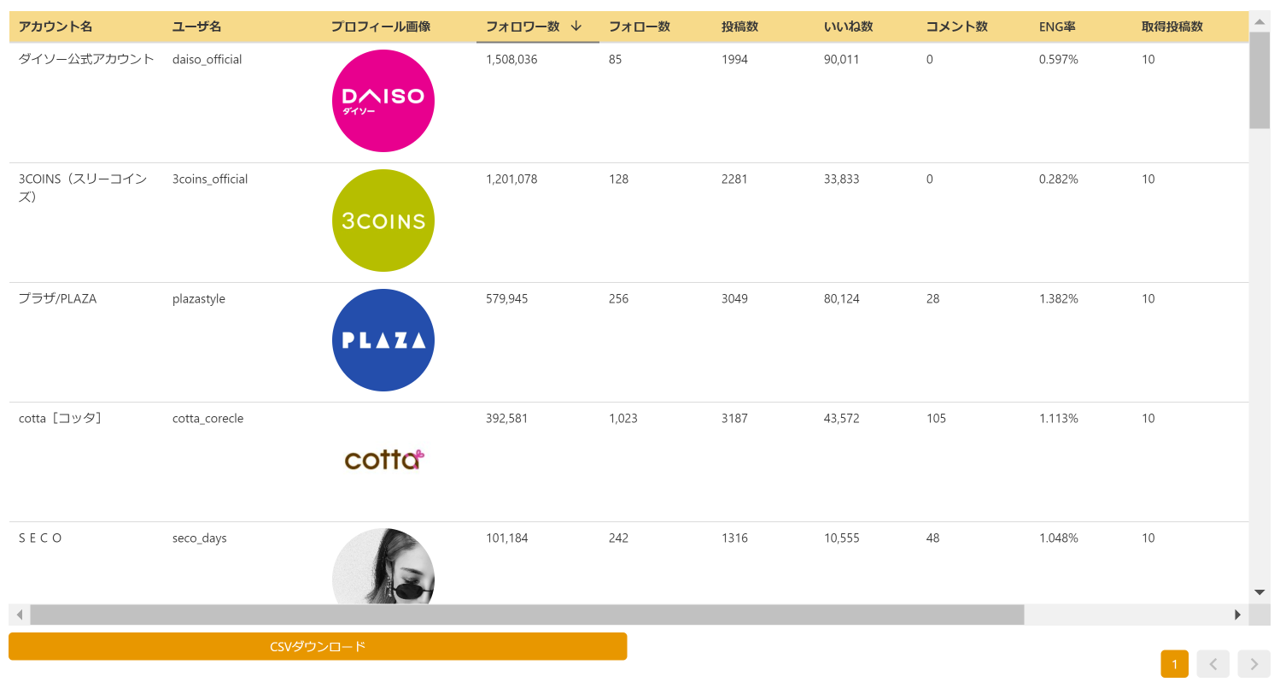Sort by フォロワー数 column header
This screenshot has height=688, width=1280.
point(522,26)
